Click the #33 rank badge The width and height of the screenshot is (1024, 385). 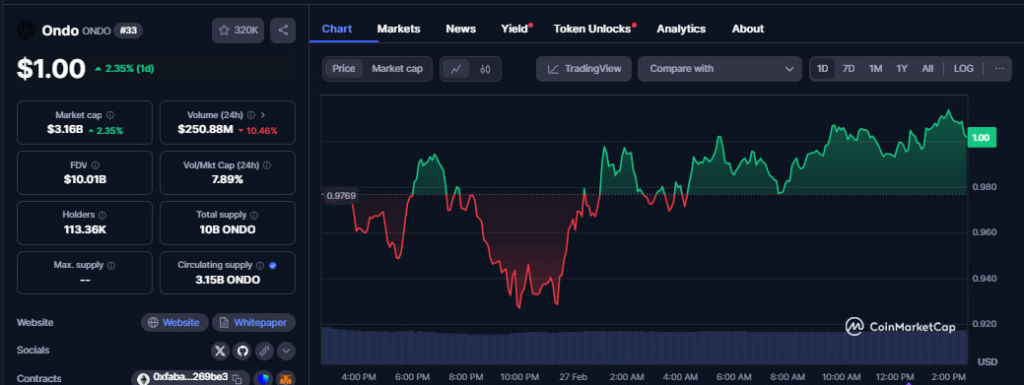[x=128, y=30]
